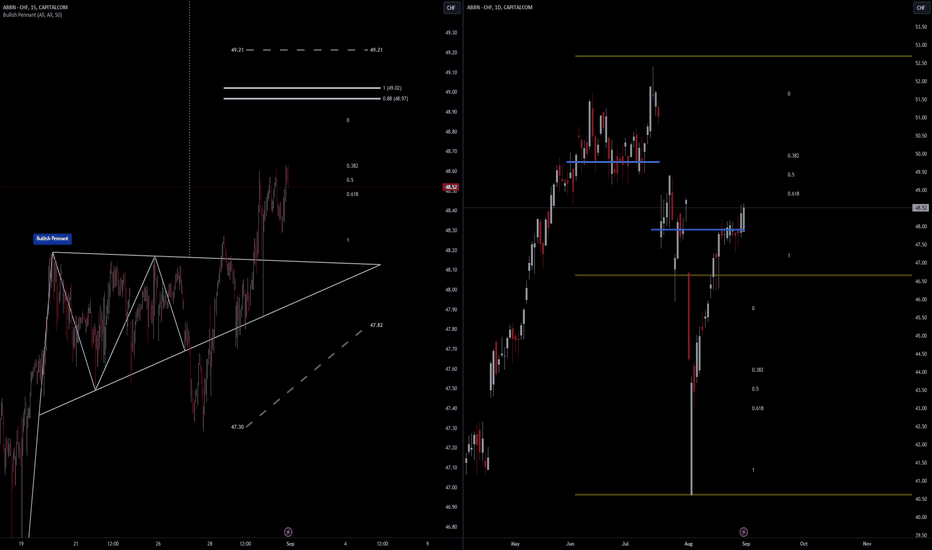Select the upper blue horizontal line near 49.80

[x=612, y=162]
